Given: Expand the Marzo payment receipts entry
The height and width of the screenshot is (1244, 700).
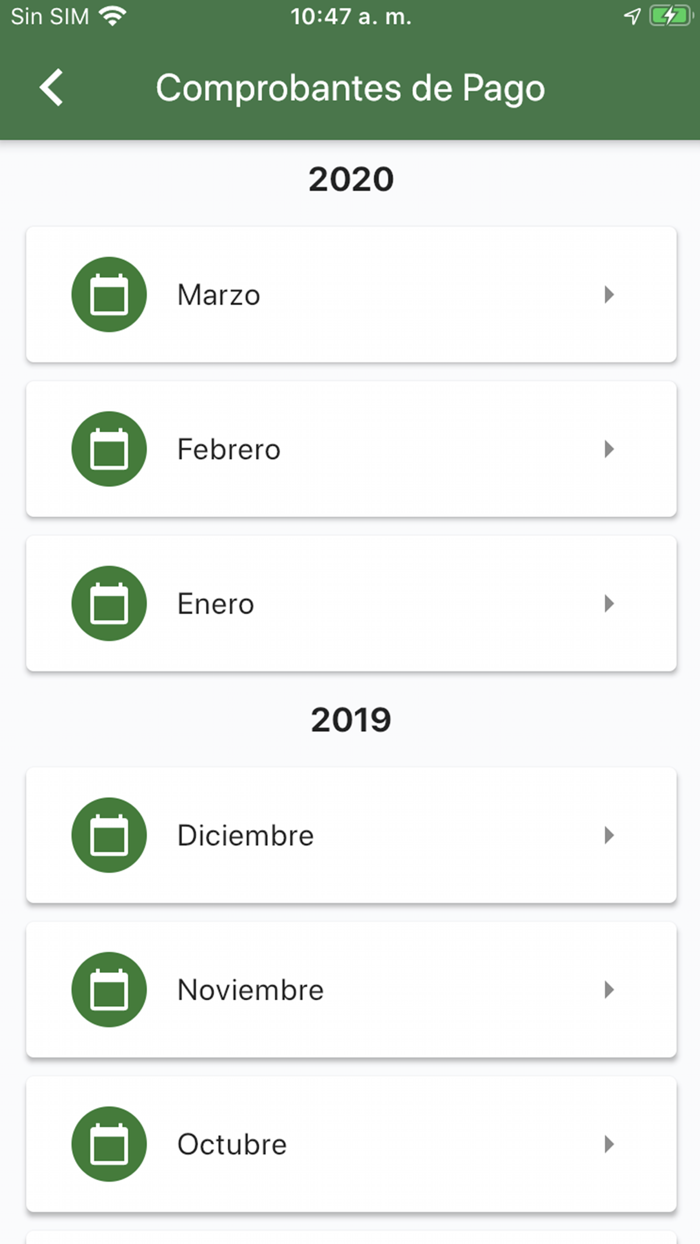Looking at the screenshot, I should click(x=609, y=294).
